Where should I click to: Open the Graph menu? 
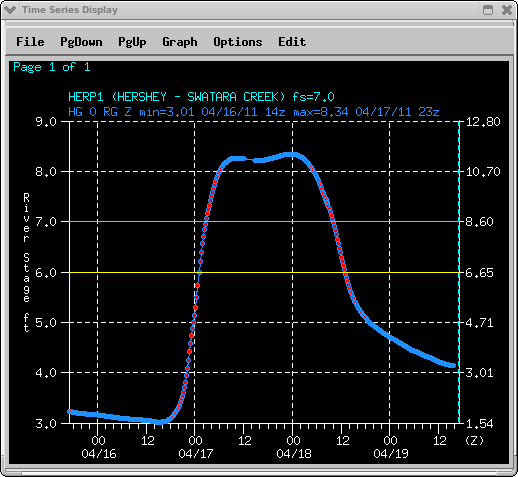coord(180,42)
